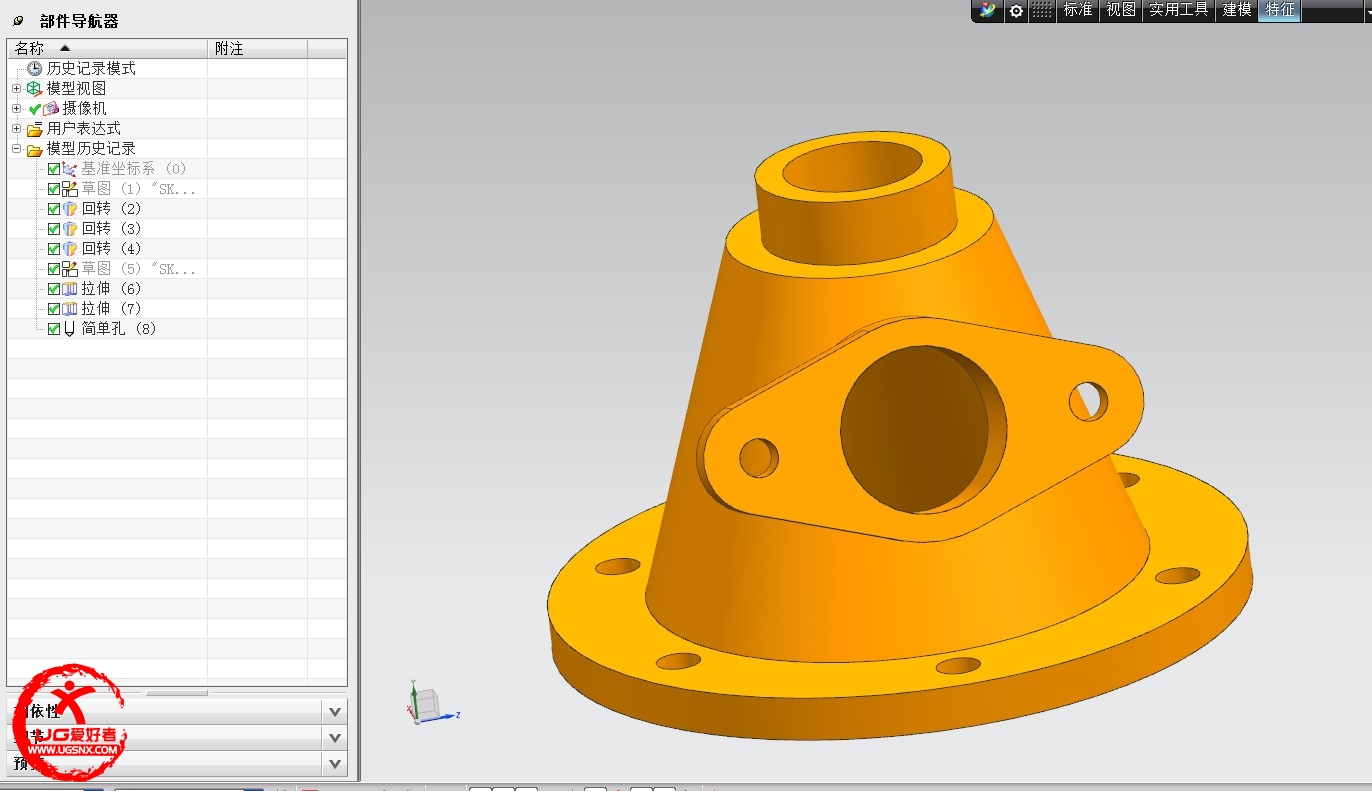
Task: Click the clock icon for 历史记录模式
Action: (x=35, y=68)
